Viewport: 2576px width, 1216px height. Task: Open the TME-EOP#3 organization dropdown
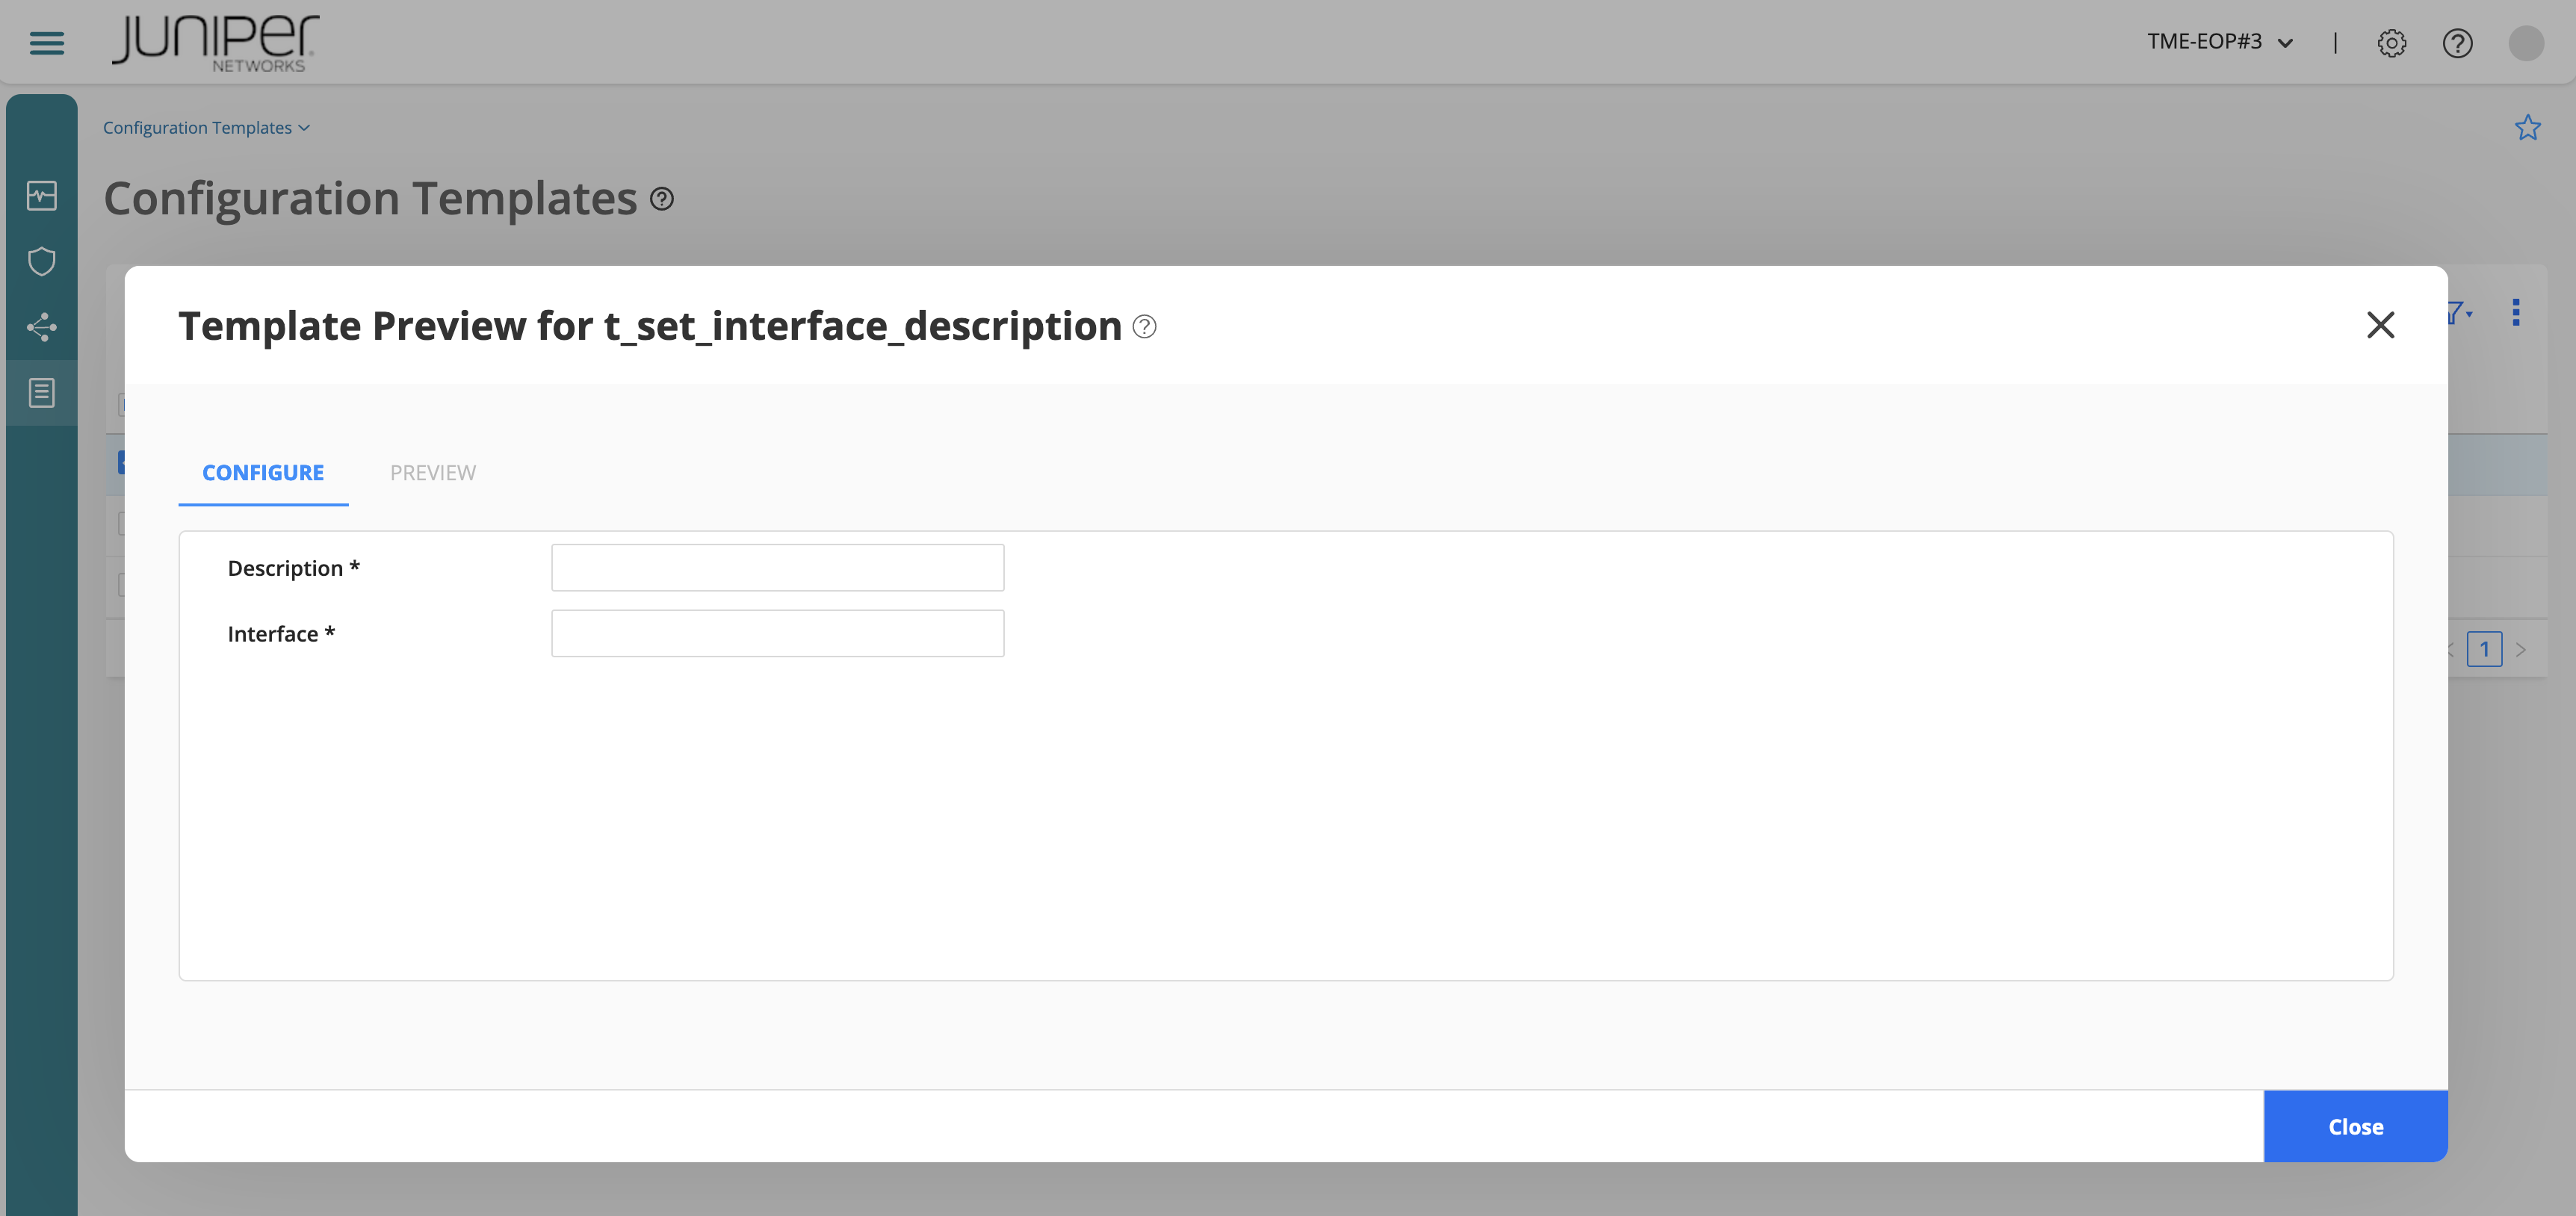pyautogui.click(x=2219, y=42)
